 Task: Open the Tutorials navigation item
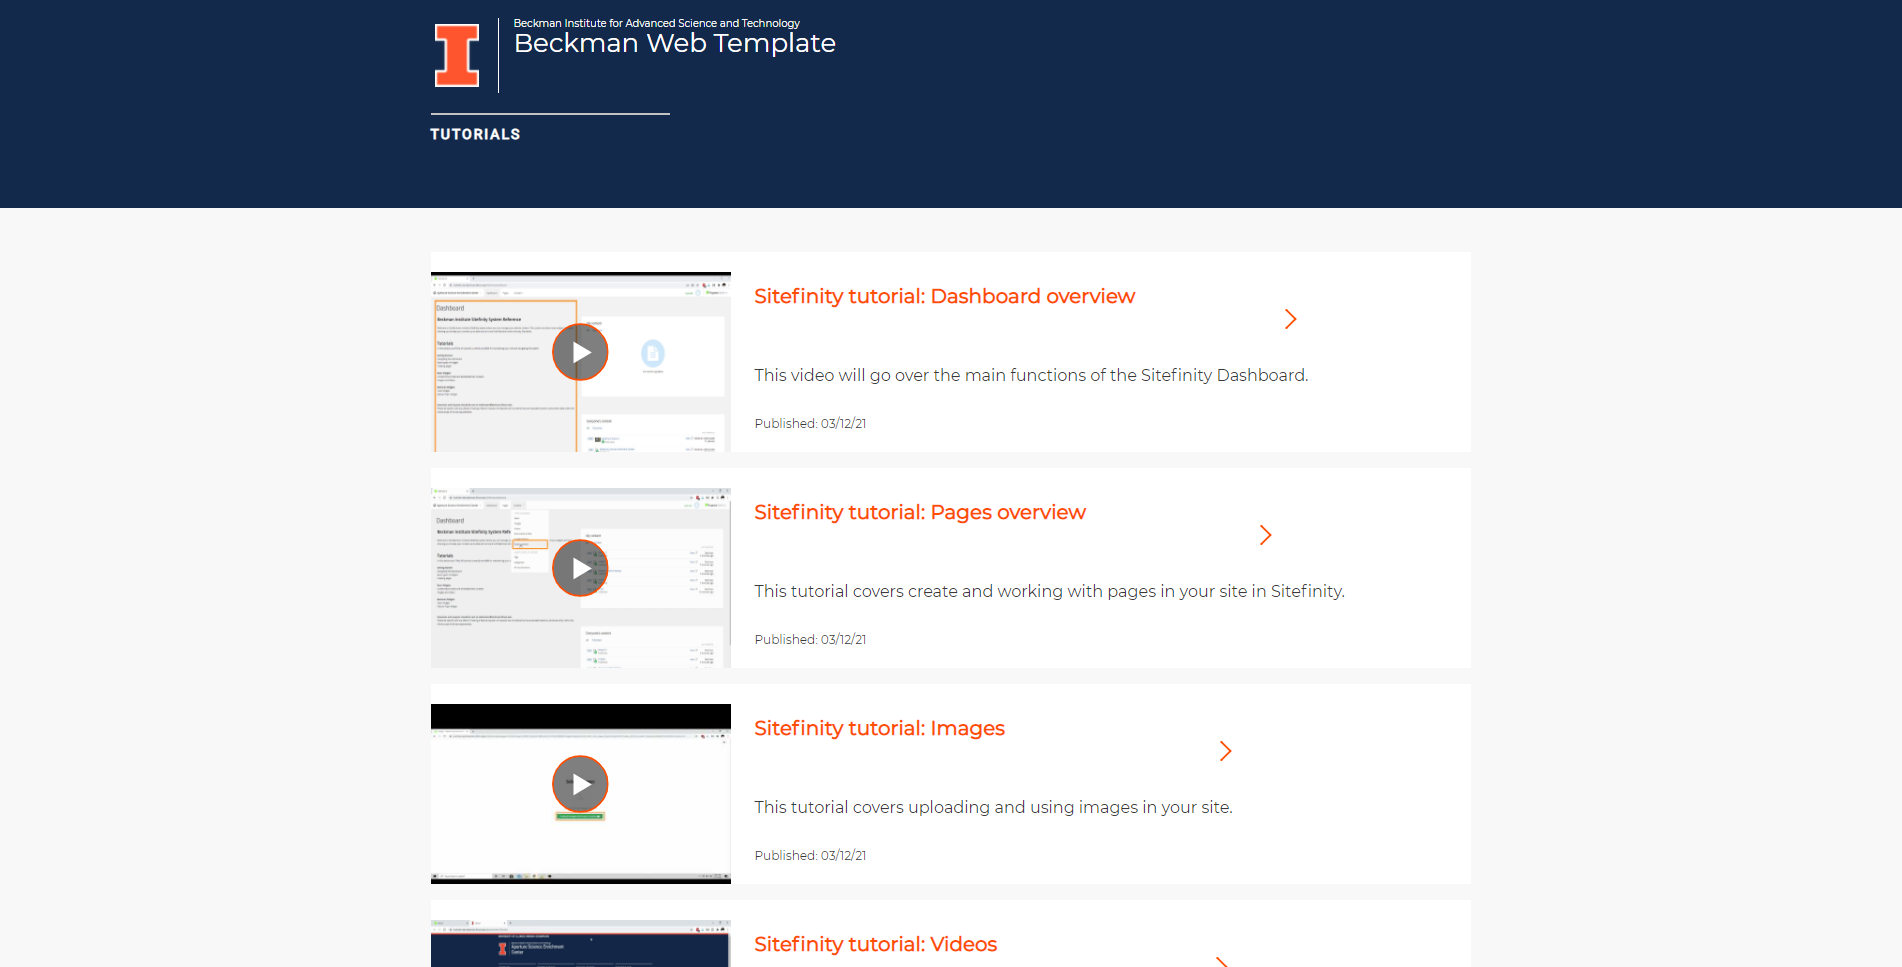click(475, 134)
